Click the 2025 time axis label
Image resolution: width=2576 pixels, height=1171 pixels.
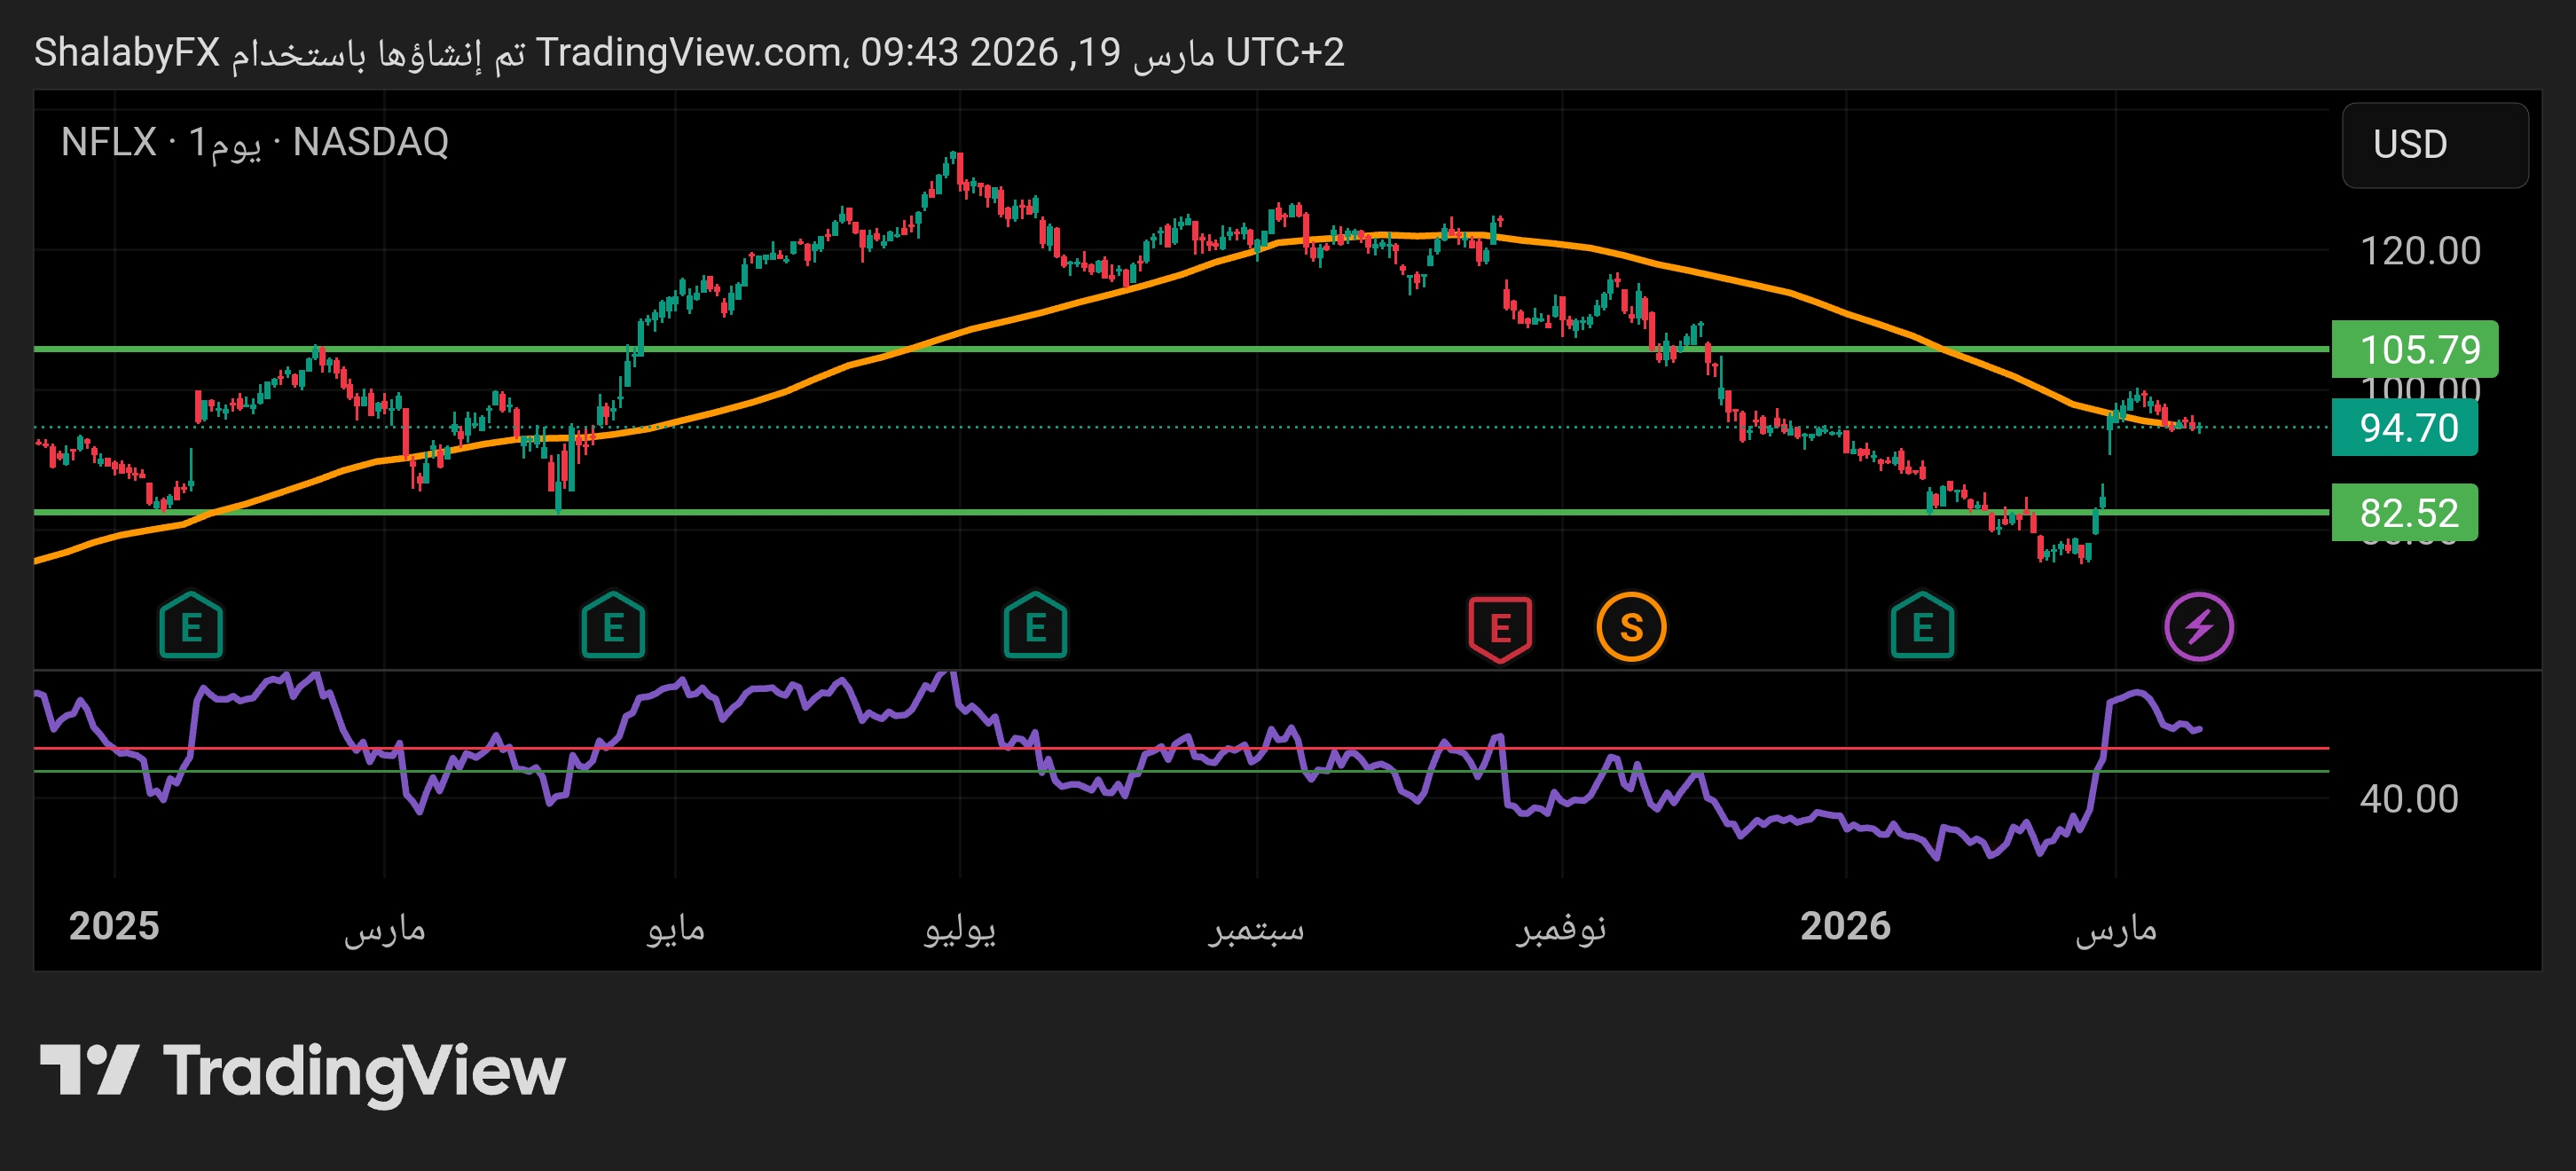click(x=114, y=926)
